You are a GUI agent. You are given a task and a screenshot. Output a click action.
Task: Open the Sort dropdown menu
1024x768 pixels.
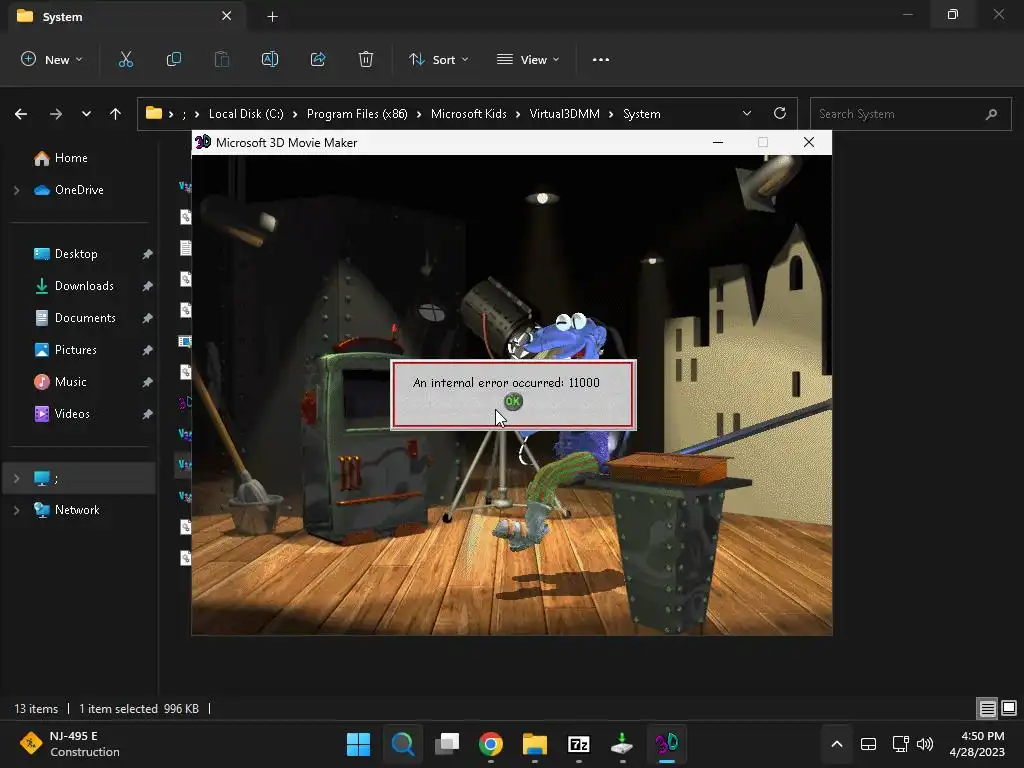click(x=438, y=60)
